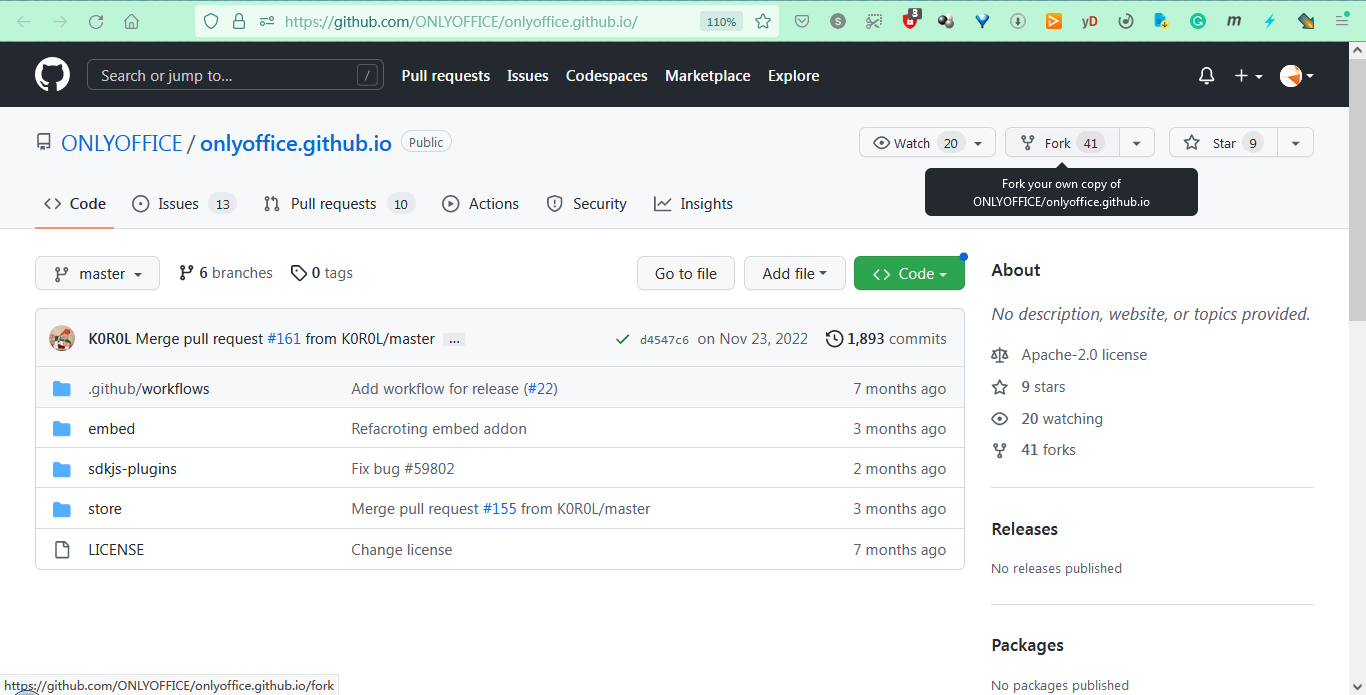
Task: Open the Packages heading link
Action: [x=1027, y=645]
